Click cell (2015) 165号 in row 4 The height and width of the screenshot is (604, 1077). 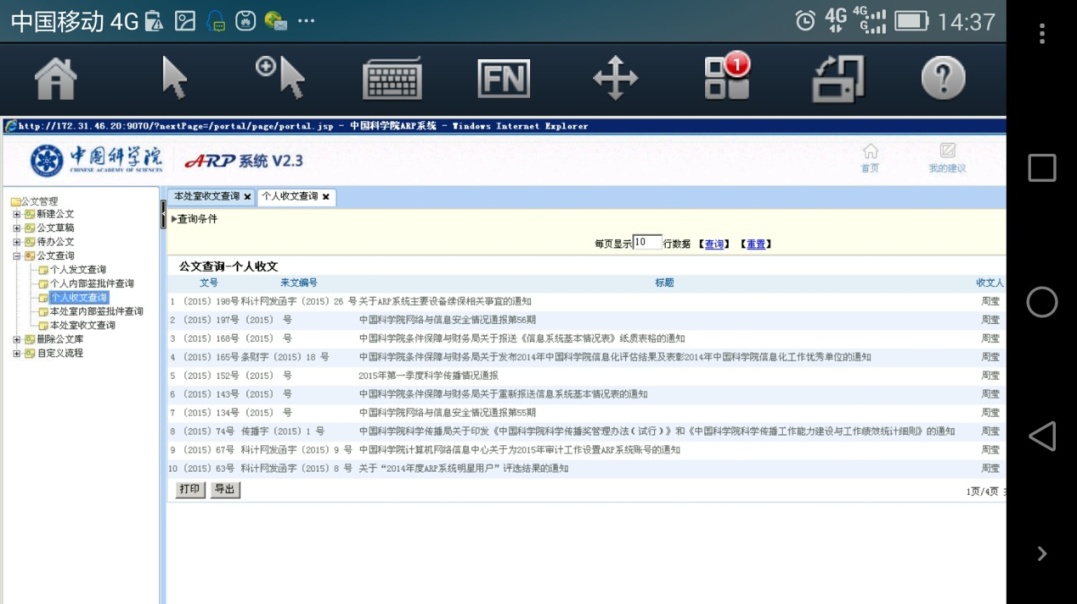tap(209, 357)
